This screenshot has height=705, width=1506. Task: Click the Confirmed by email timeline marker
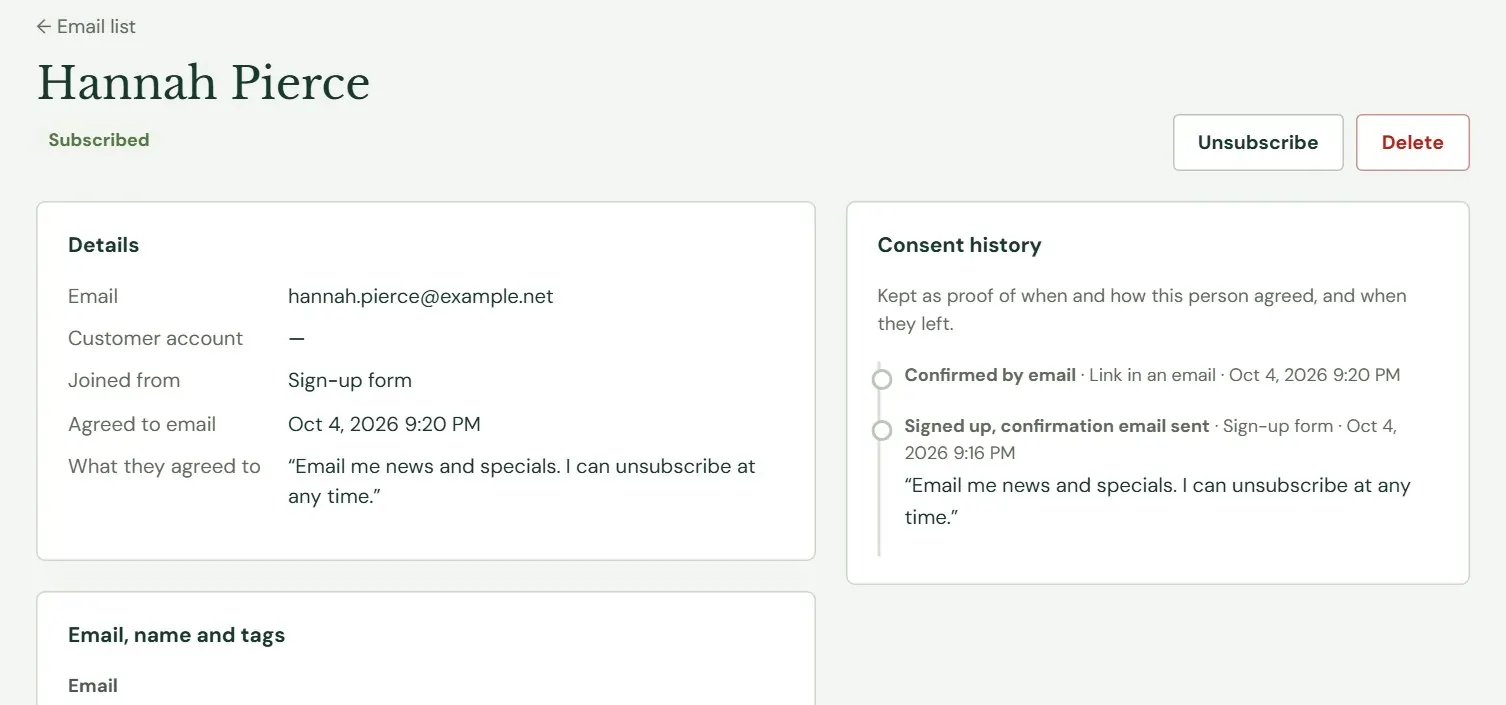coord(882,379)
